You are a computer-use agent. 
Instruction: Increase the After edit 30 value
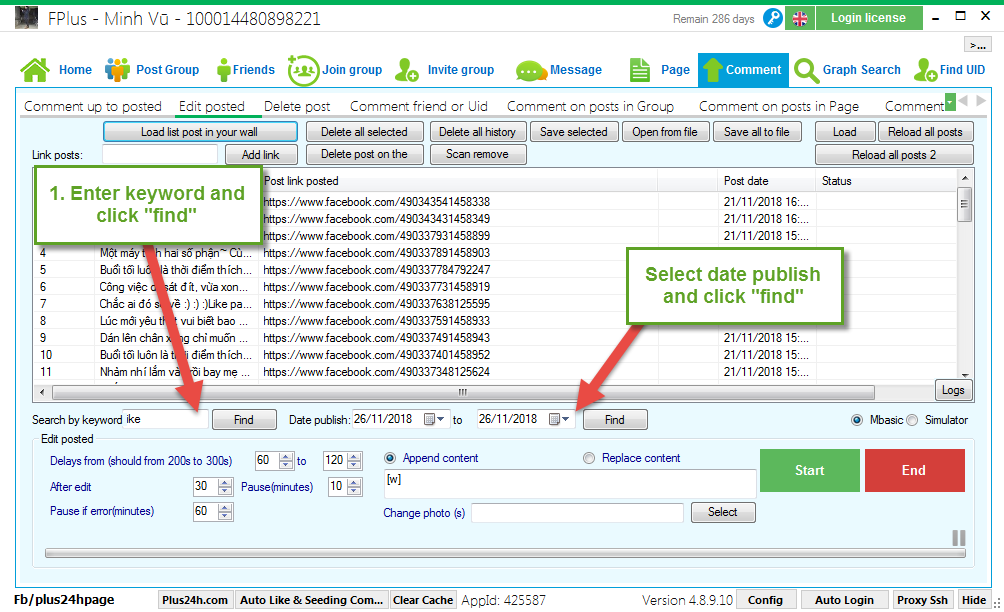(x=225, y=483)
